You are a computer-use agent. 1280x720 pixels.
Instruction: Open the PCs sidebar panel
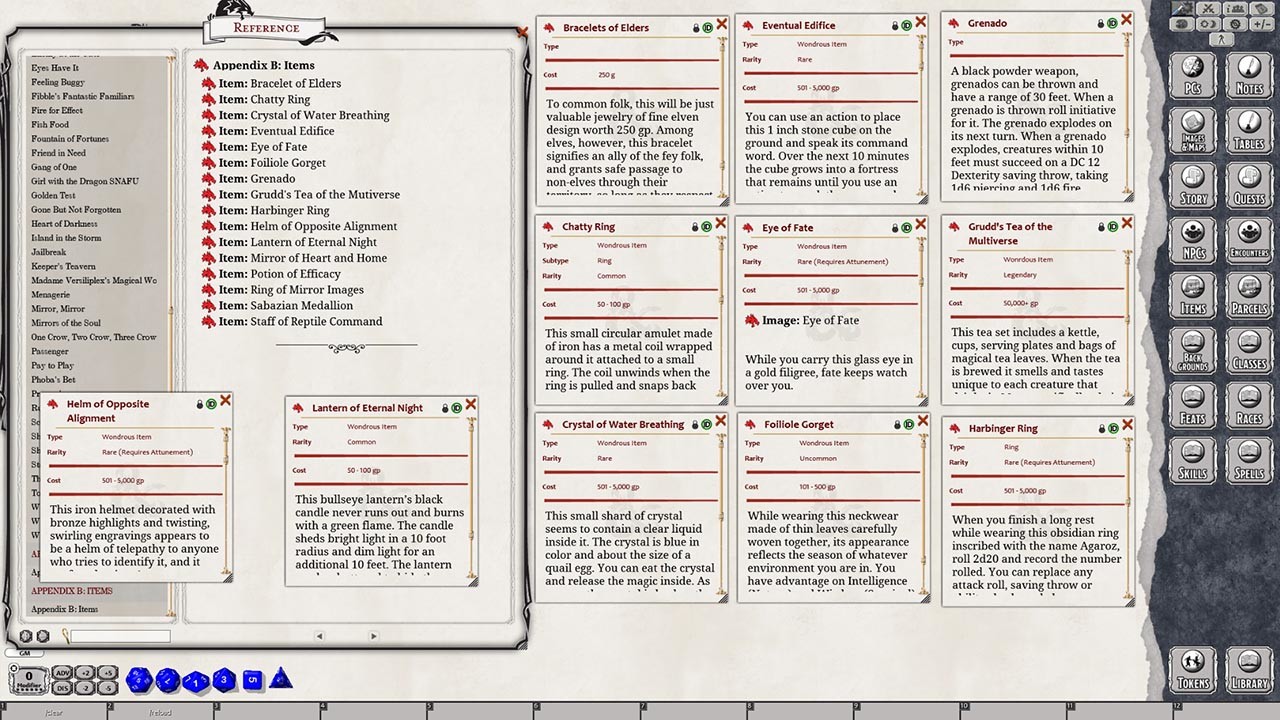(1192, 77)
